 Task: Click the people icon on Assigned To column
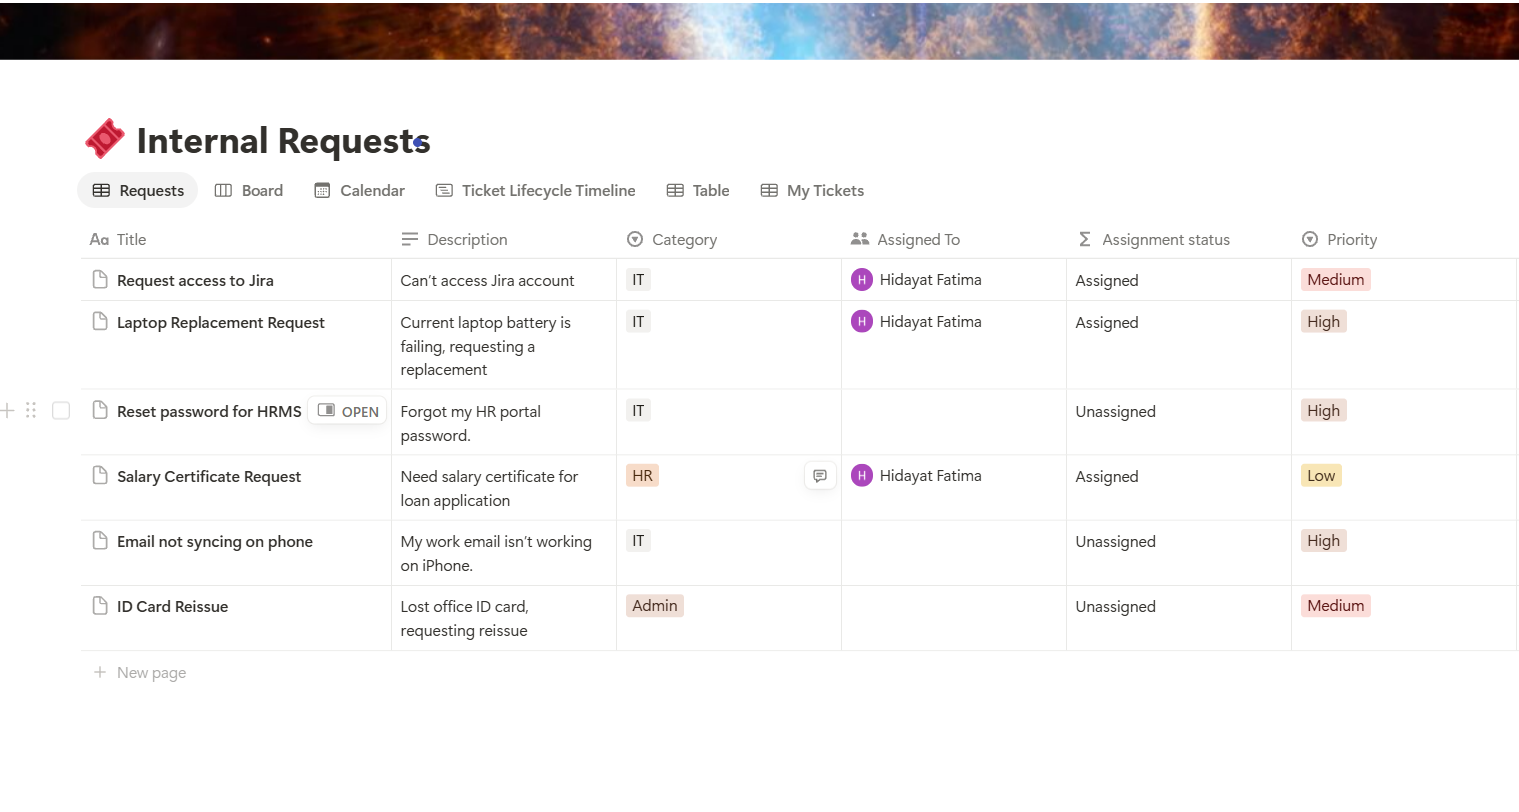click(x=859, y=239)
